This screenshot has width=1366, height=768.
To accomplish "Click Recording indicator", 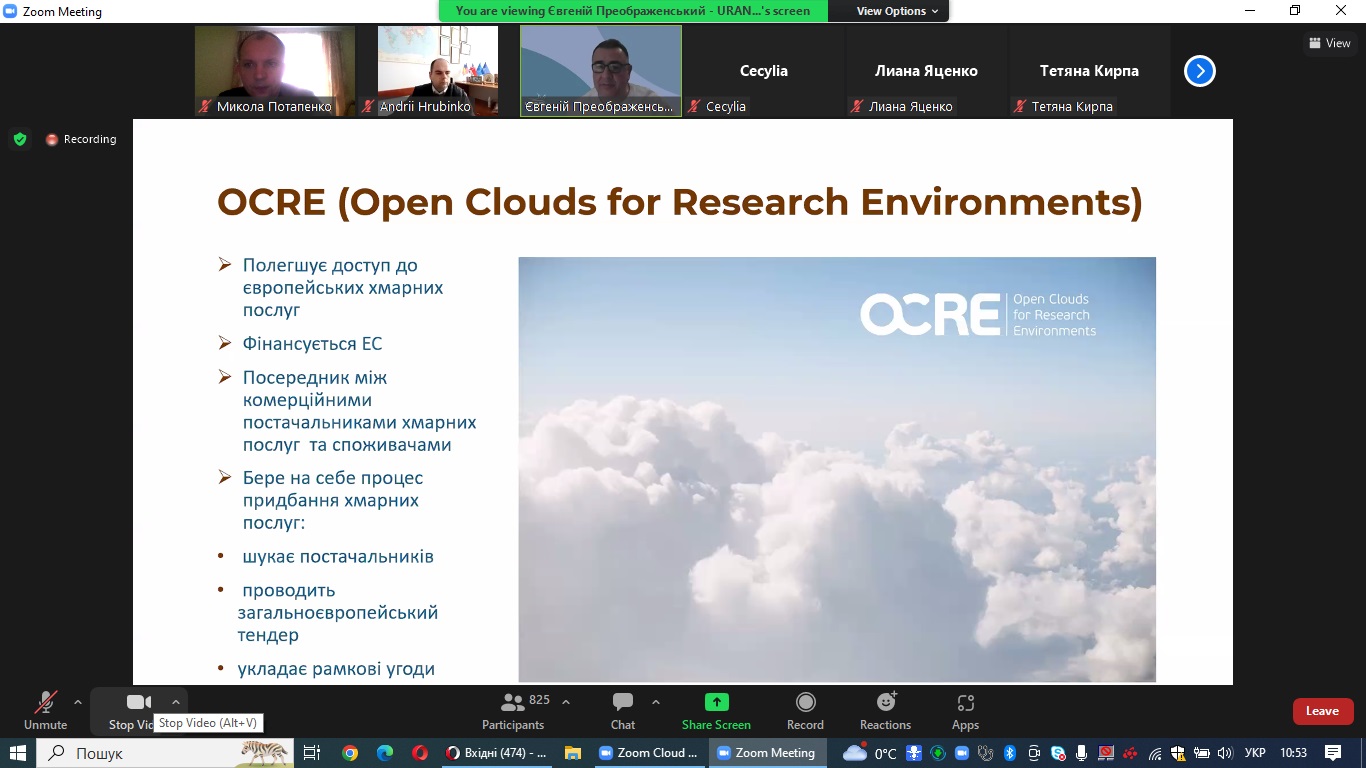I will (81, 139).
